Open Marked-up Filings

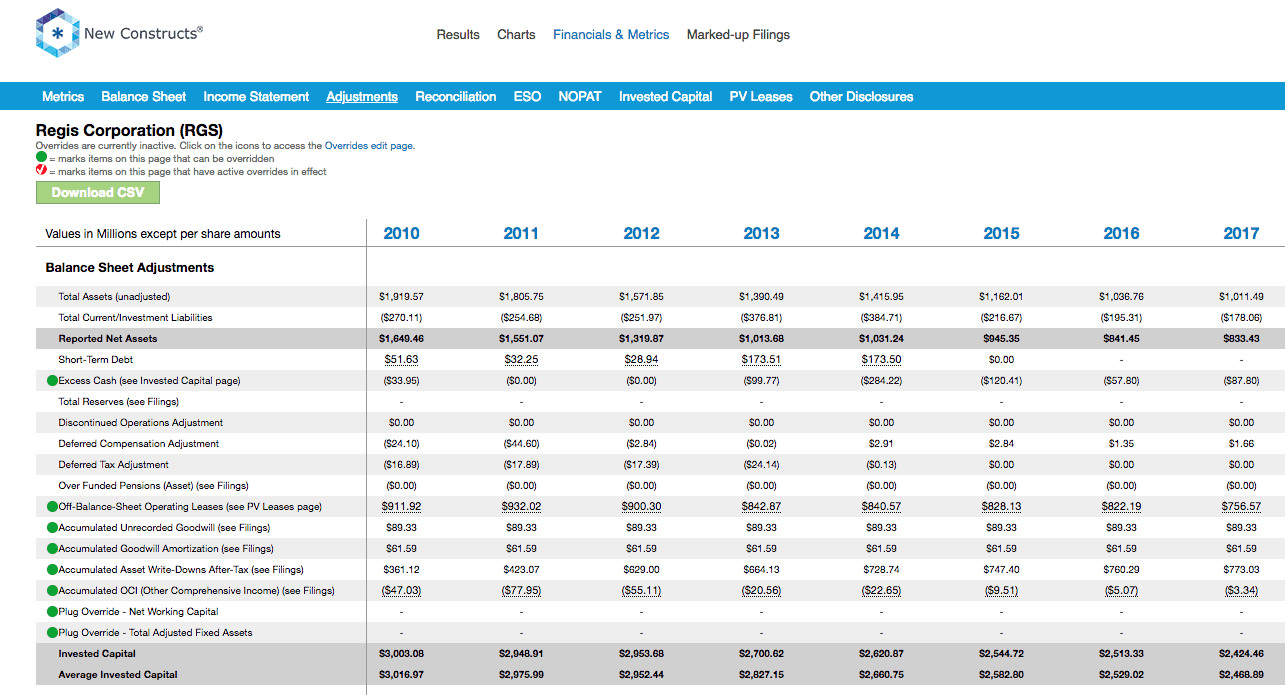click(738, 35)
